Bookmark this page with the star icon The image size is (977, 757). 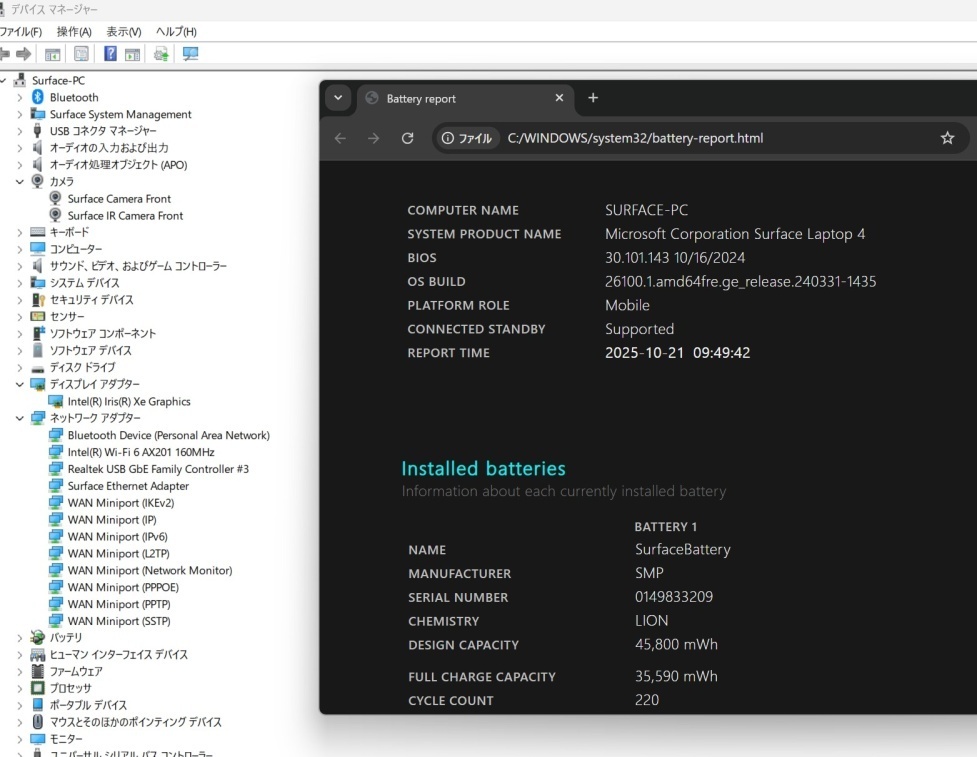pos(947,138)
